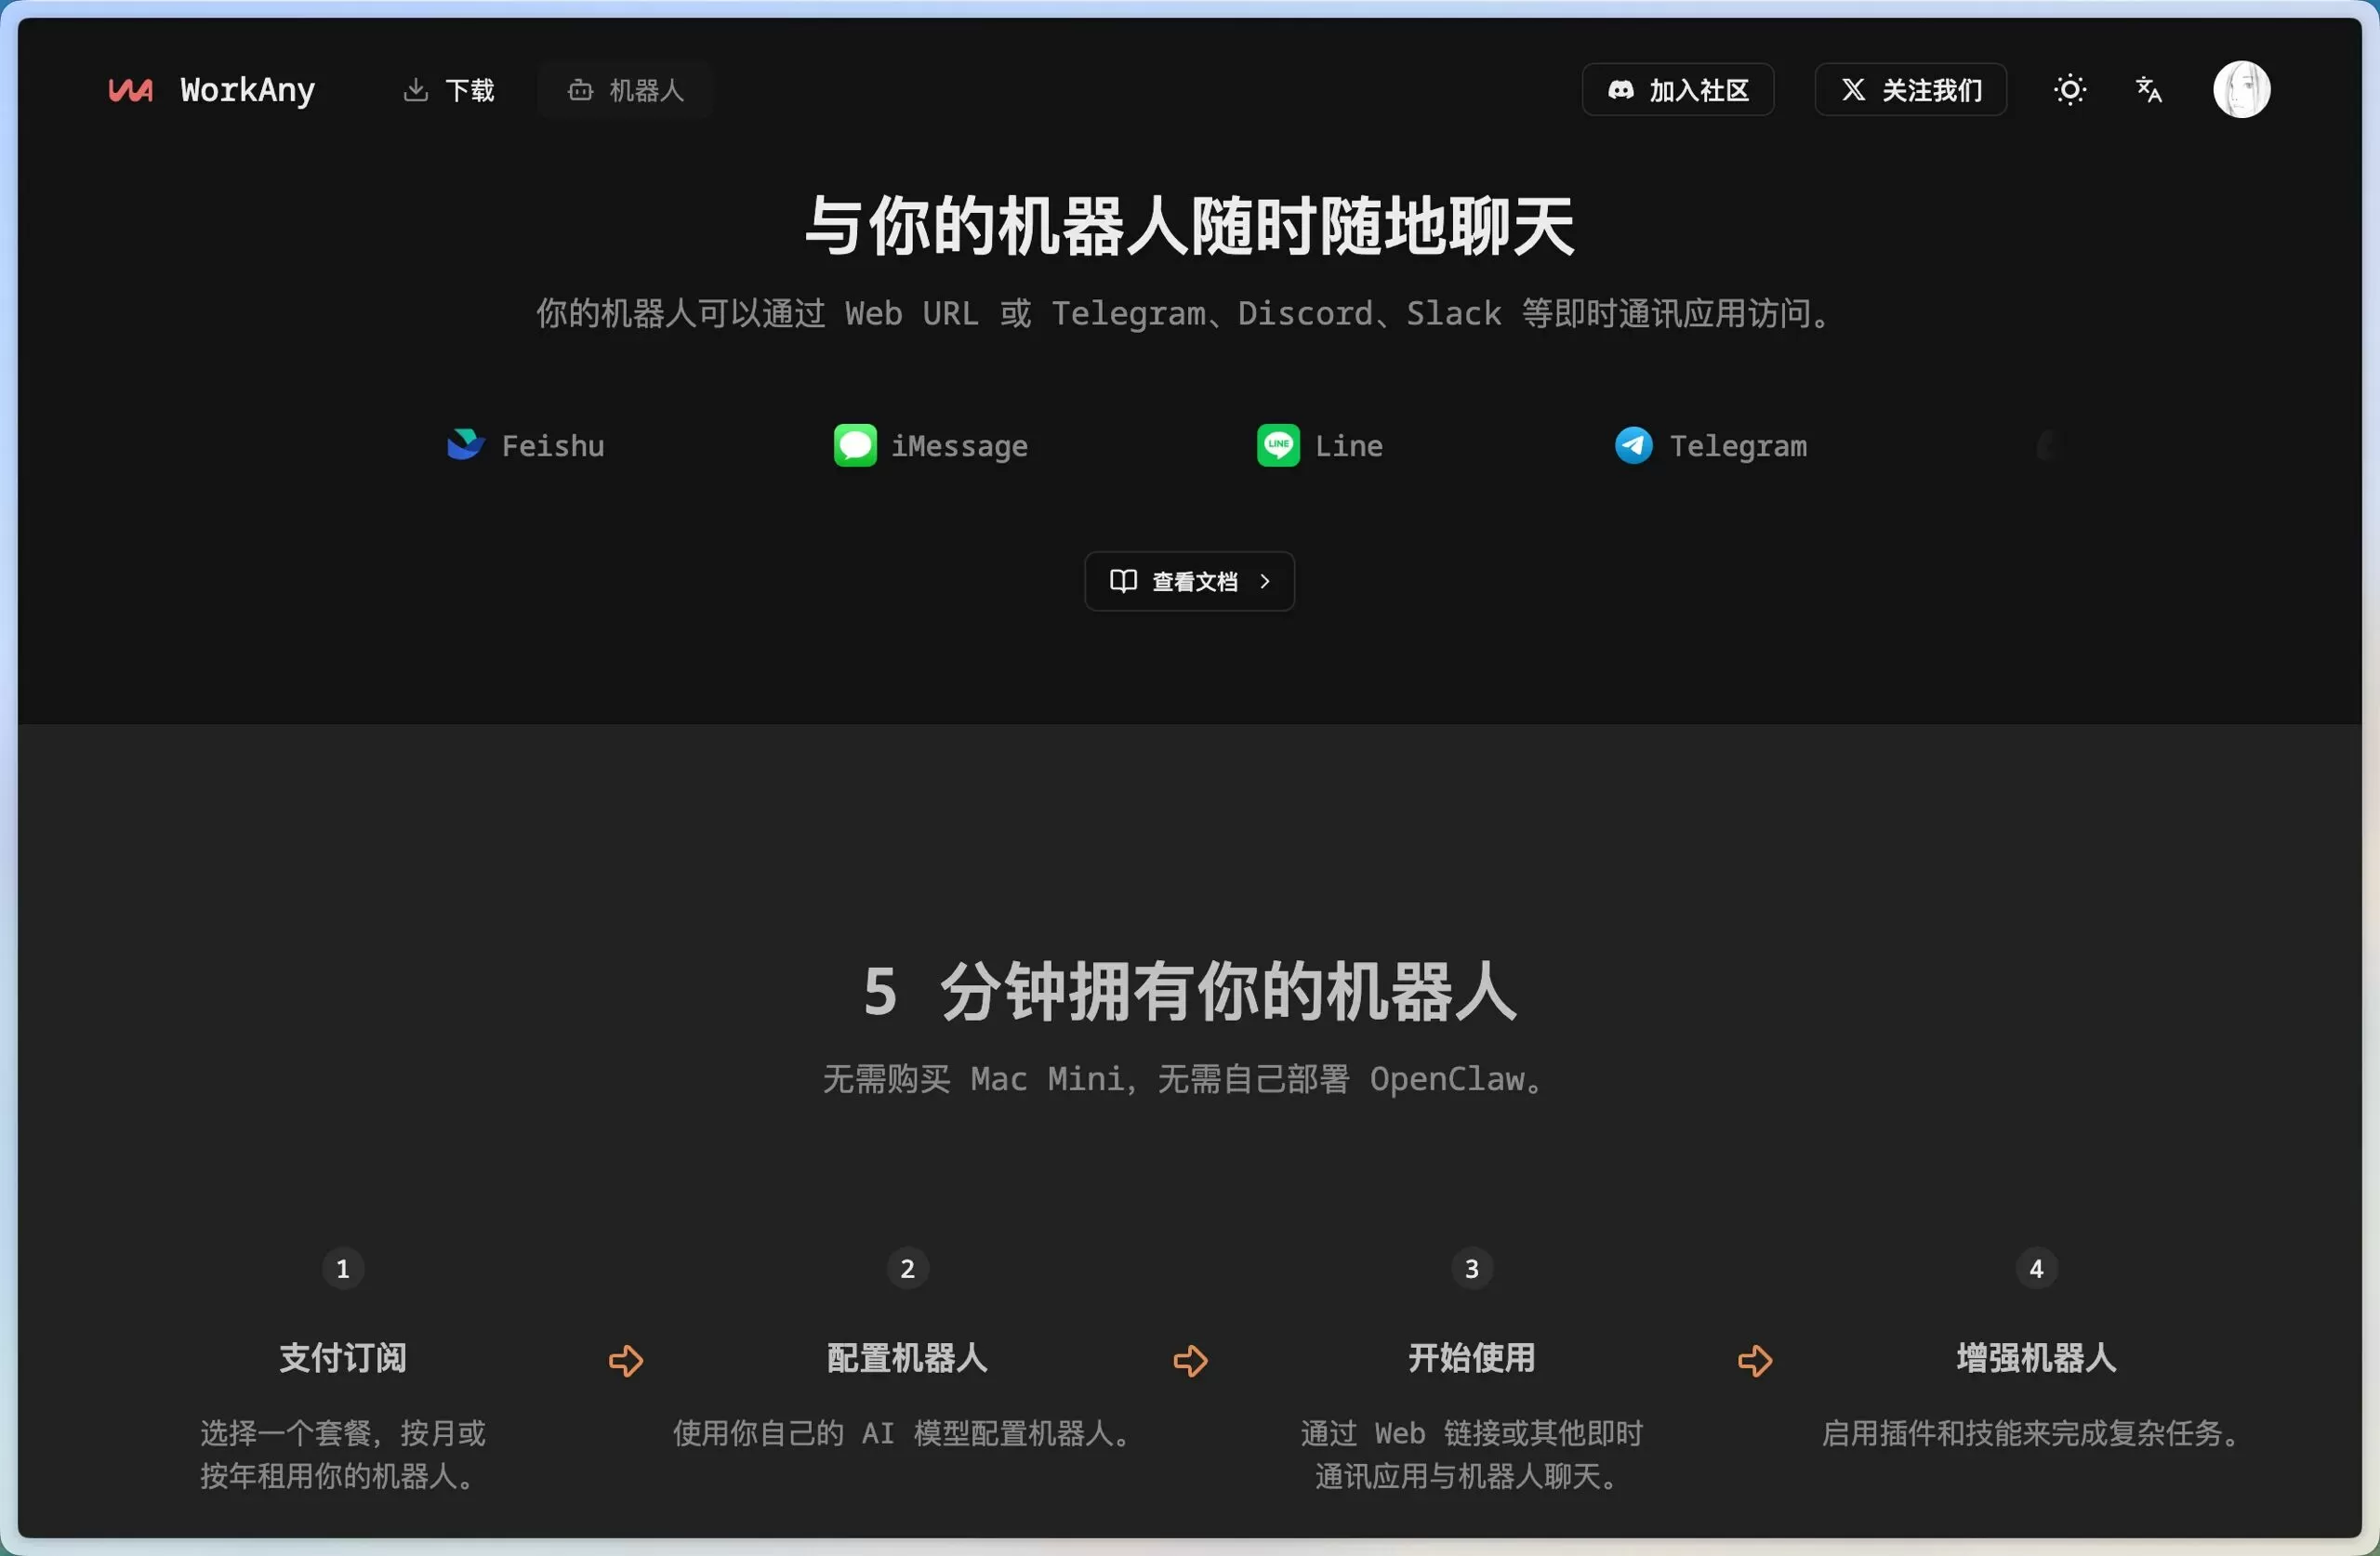The width and height of the screenshot is (2380, 1556).
Task: Click the iMessage green bubble icon
Action: [855, 445]
